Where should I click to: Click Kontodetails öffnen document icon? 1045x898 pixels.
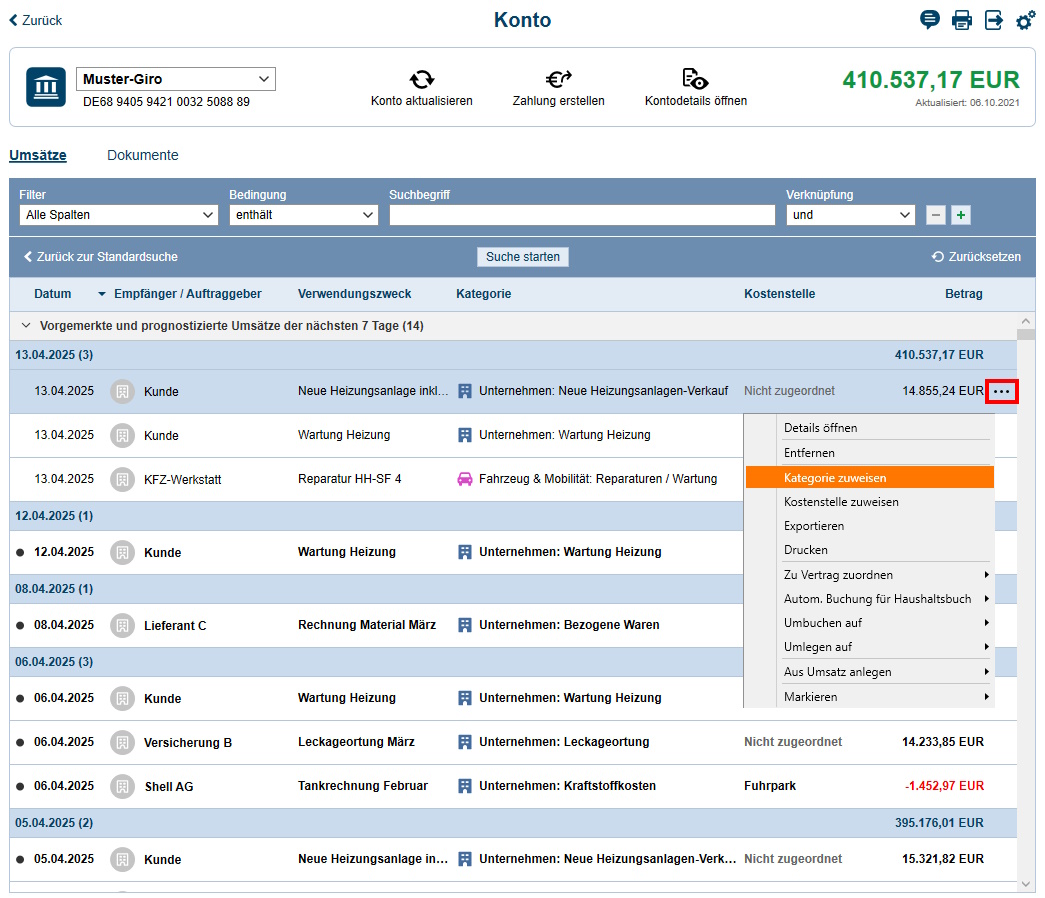[695, 79]
